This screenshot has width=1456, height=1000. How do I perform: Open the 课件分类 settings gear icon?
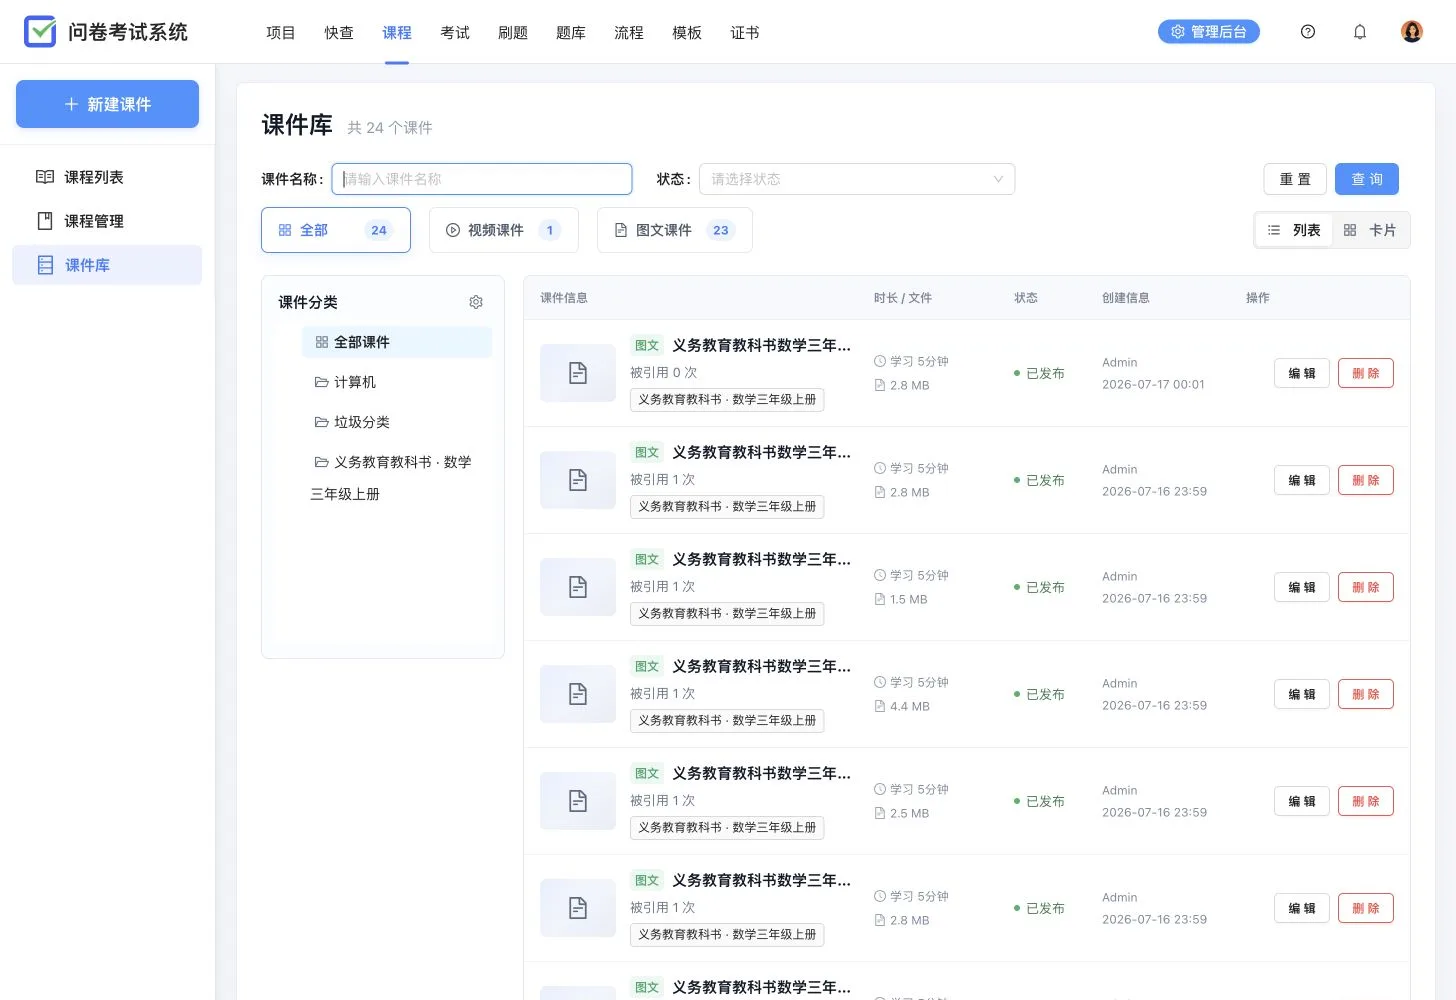476,302
